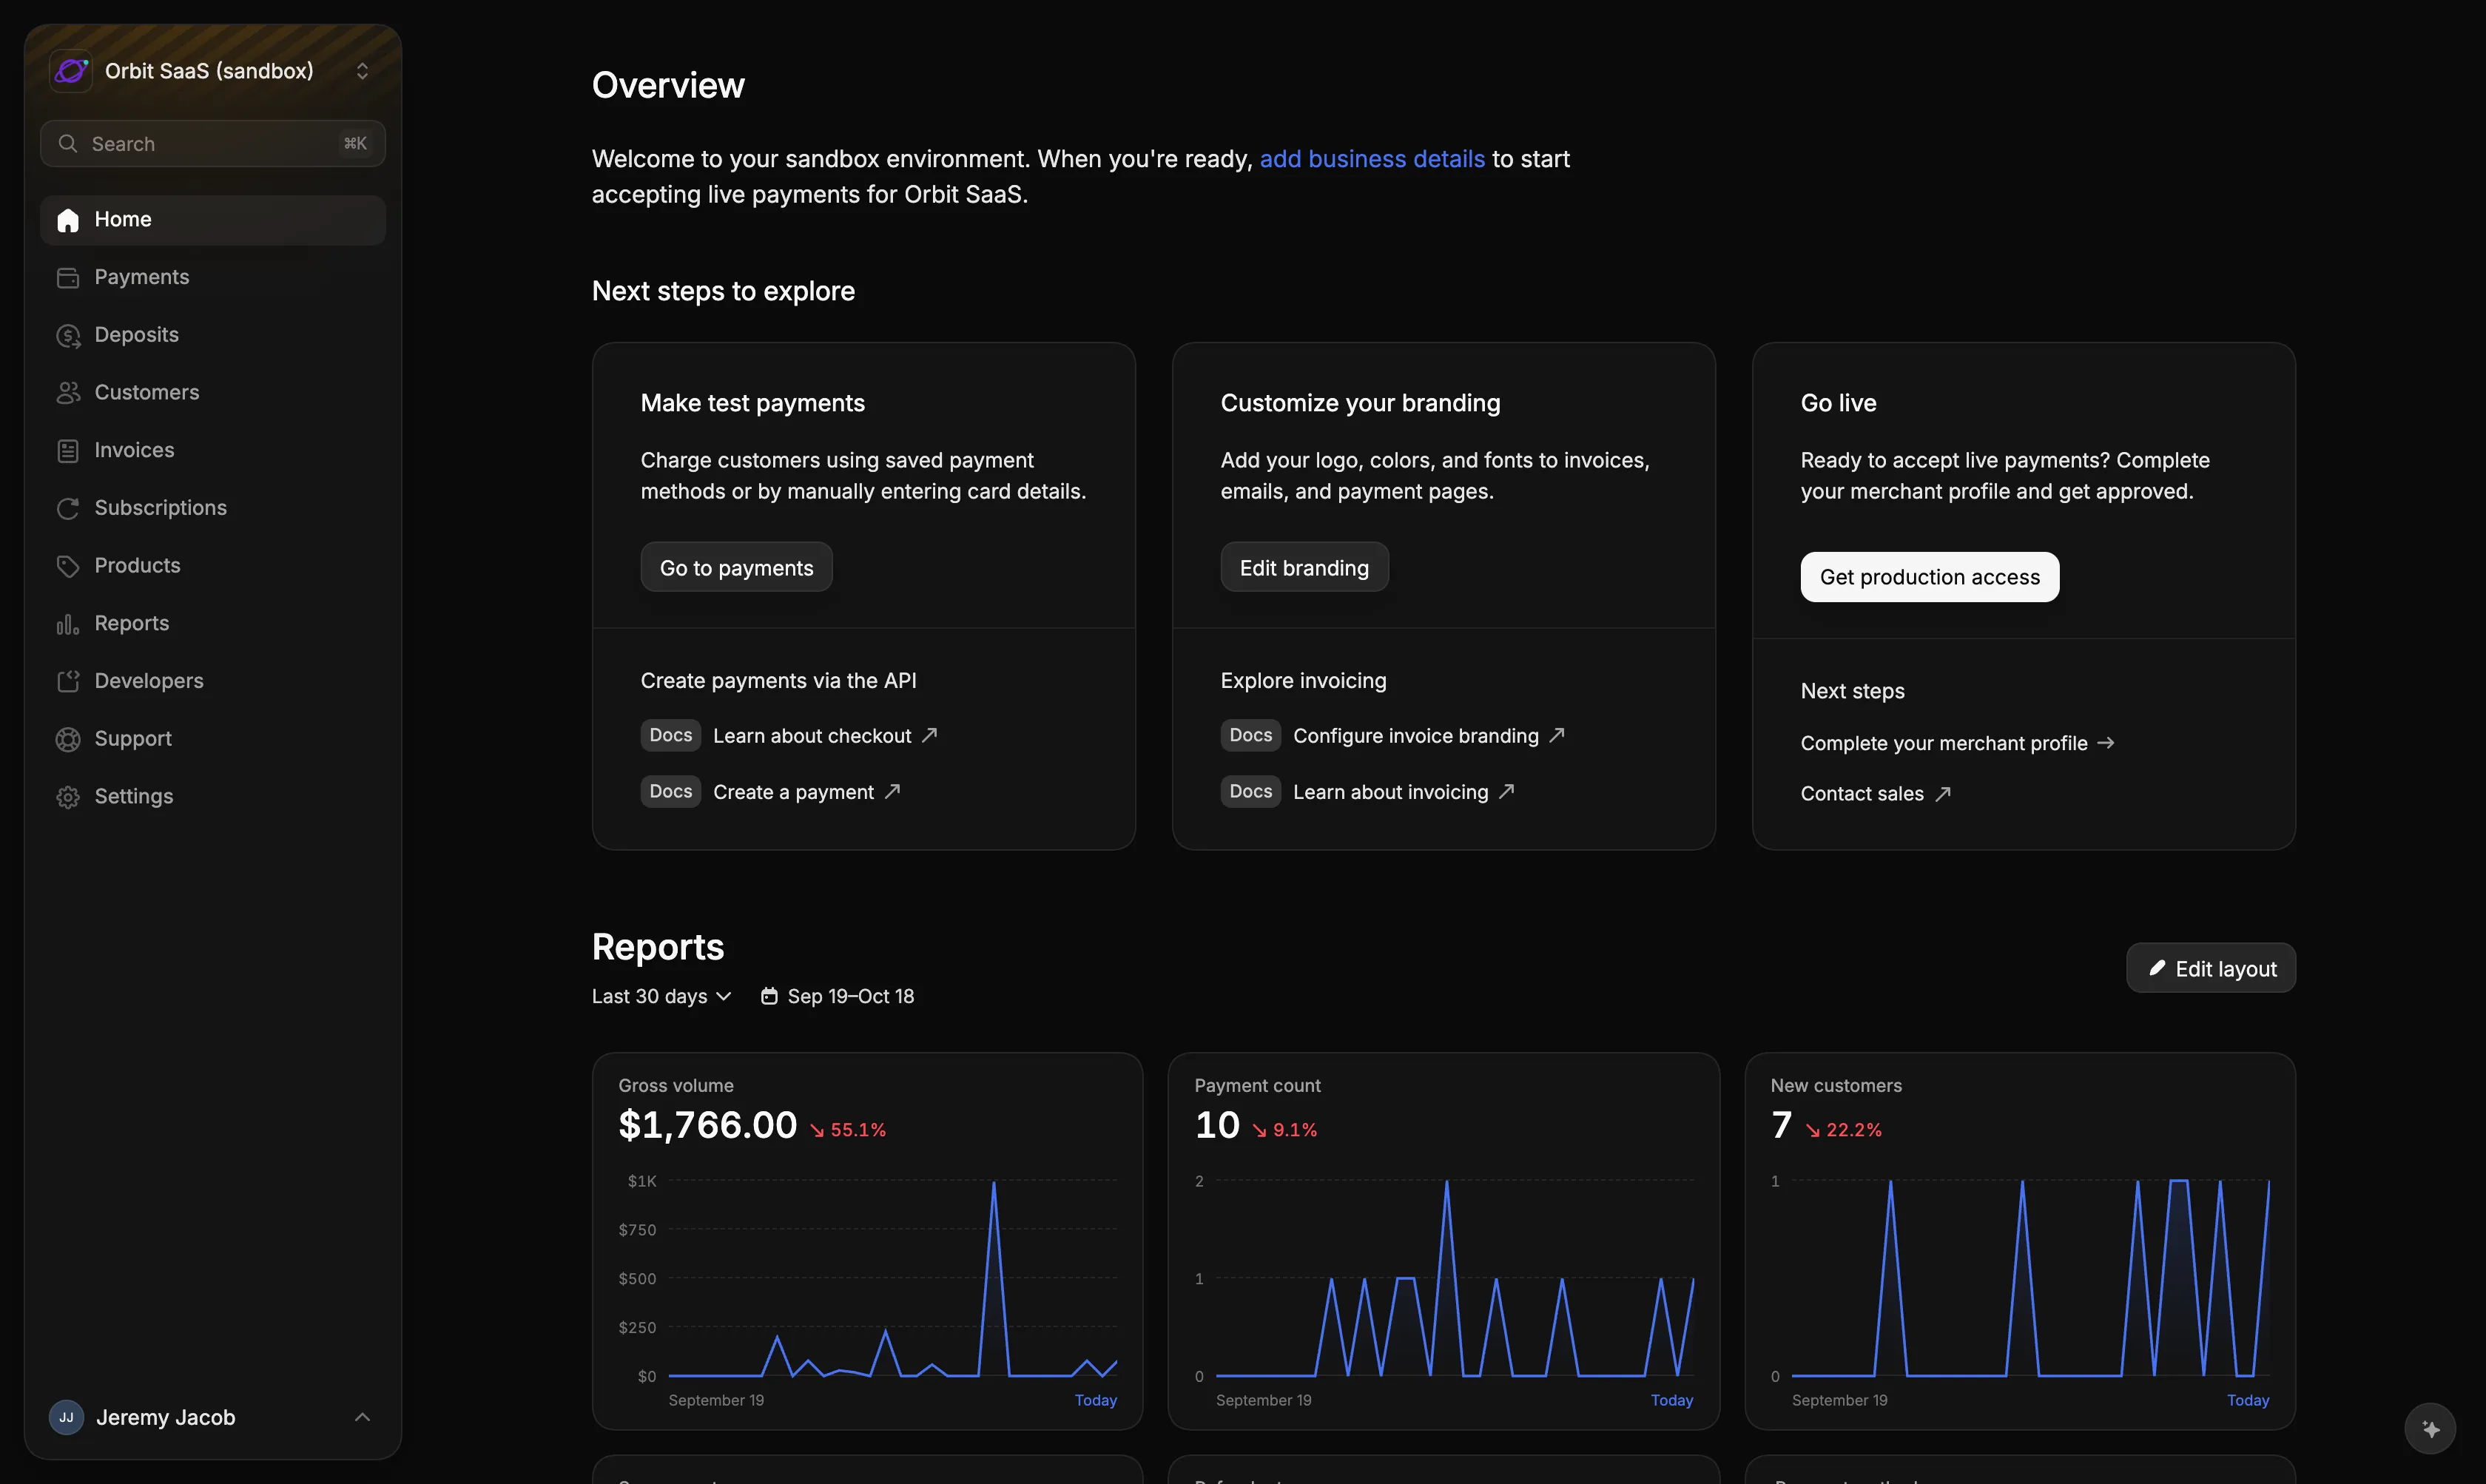Click the Today label on Gross volume chart
The width and height of the screenshot is (2486, 1484).
[1095, 1400]
